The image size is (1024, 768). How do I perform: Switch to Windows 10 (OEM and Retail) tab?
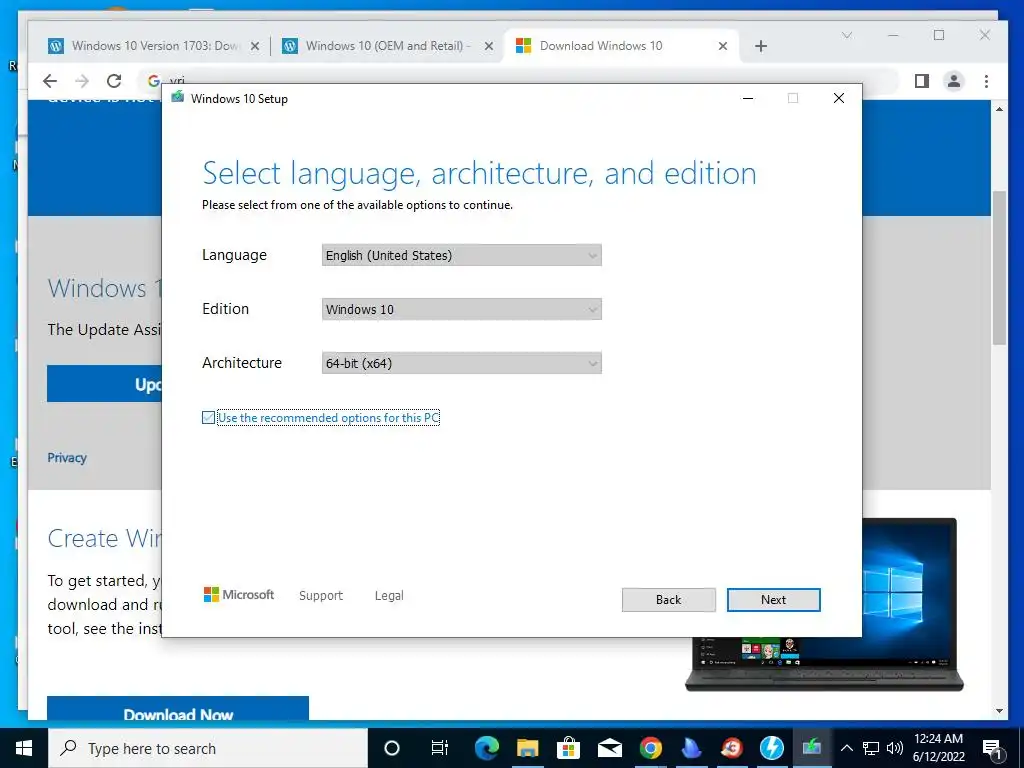[x=387, y=46]
